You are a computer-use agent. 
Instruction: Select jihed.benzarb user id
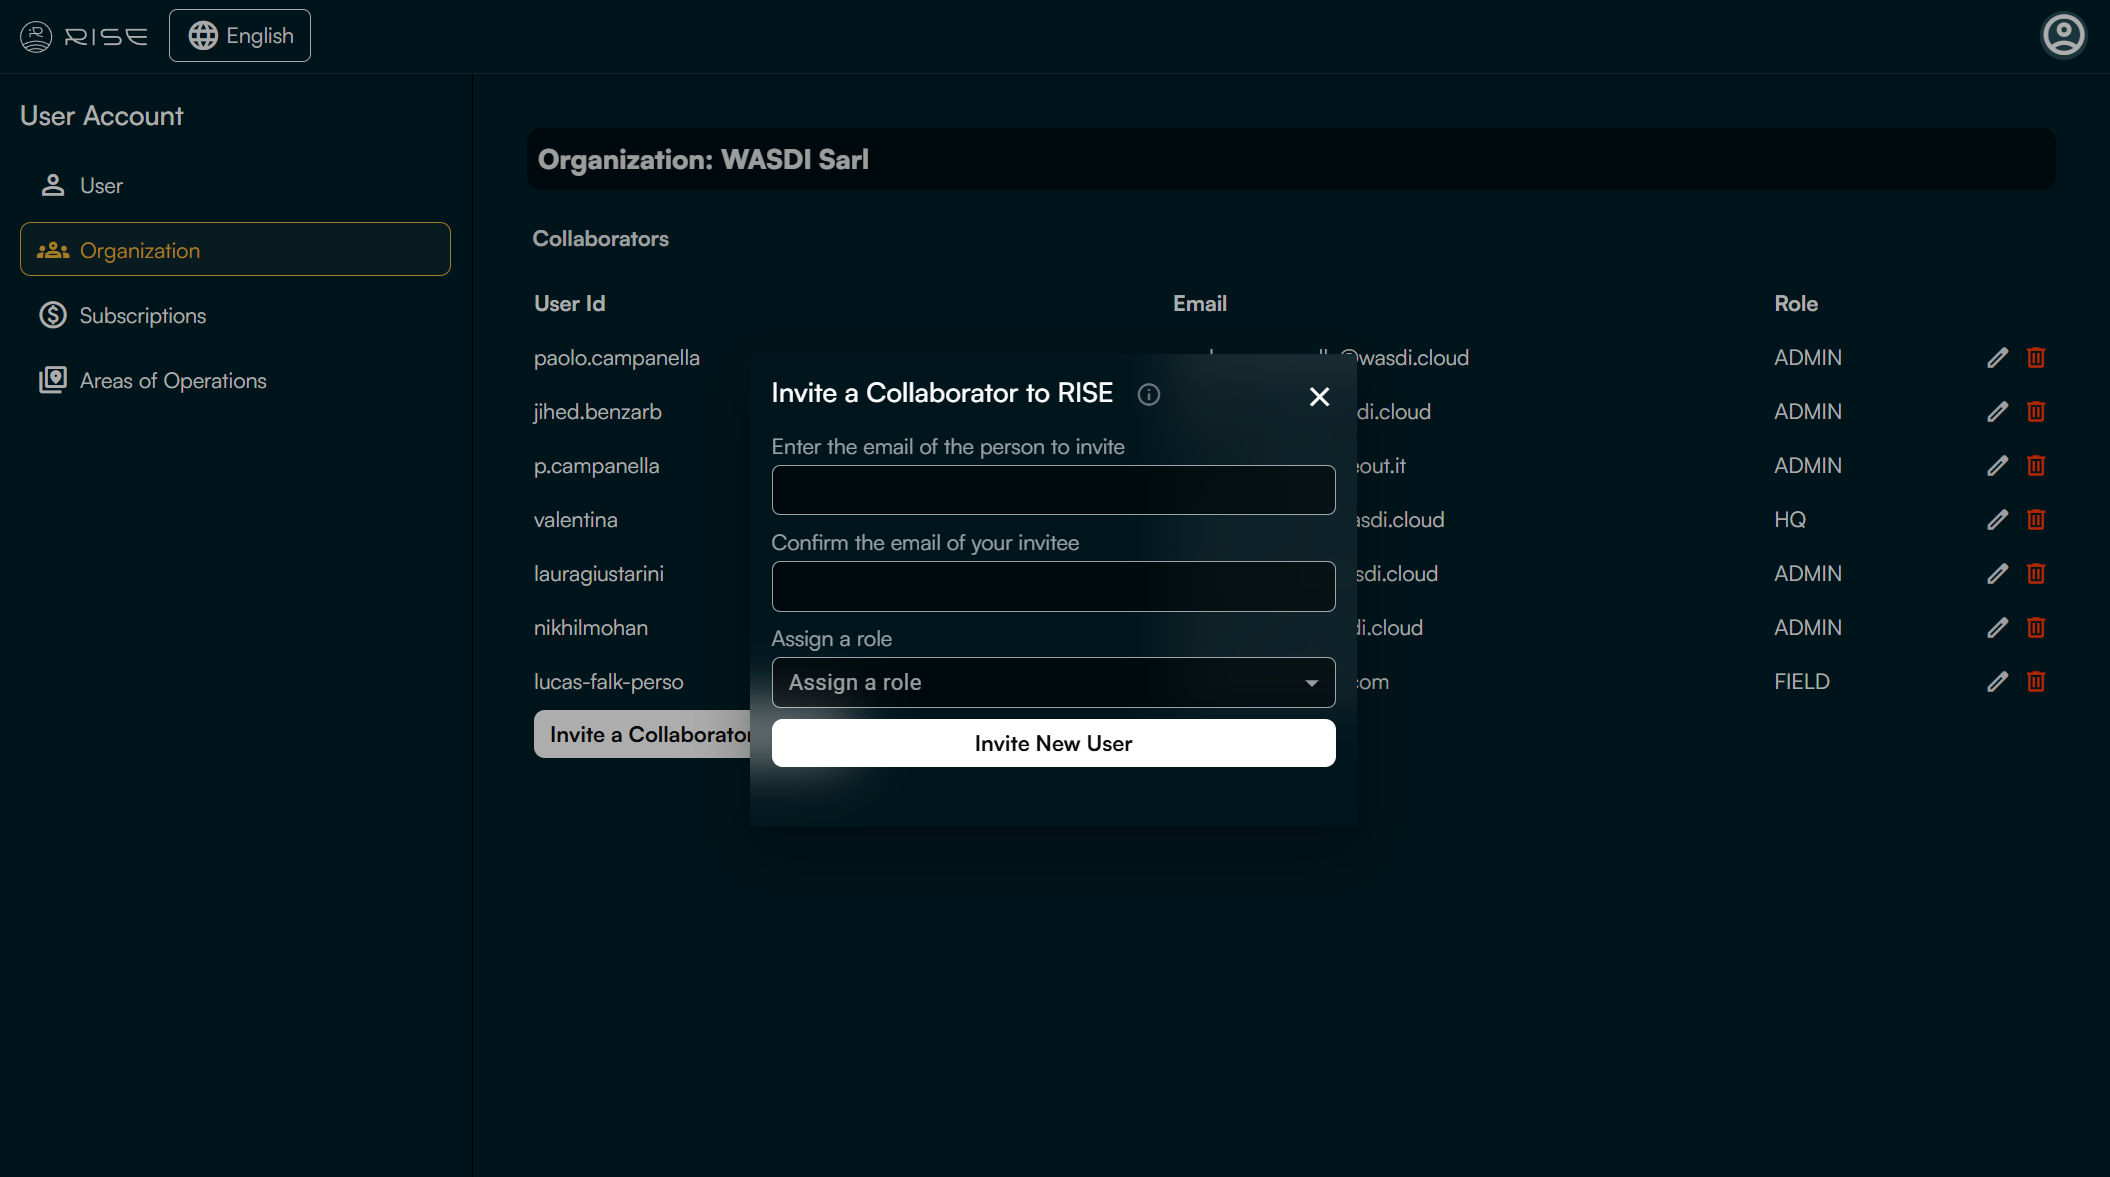598,412
